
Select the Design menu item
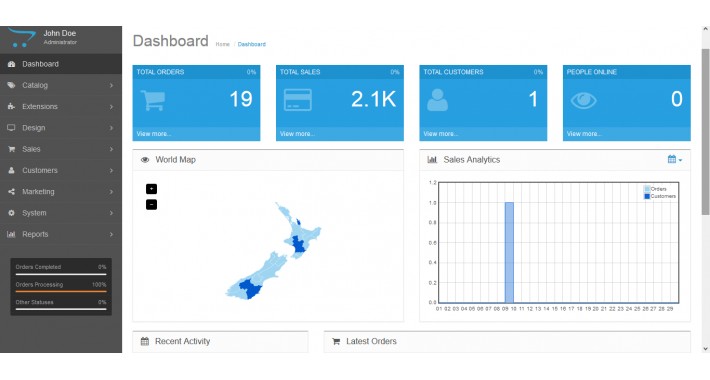[x=61, y=128]
